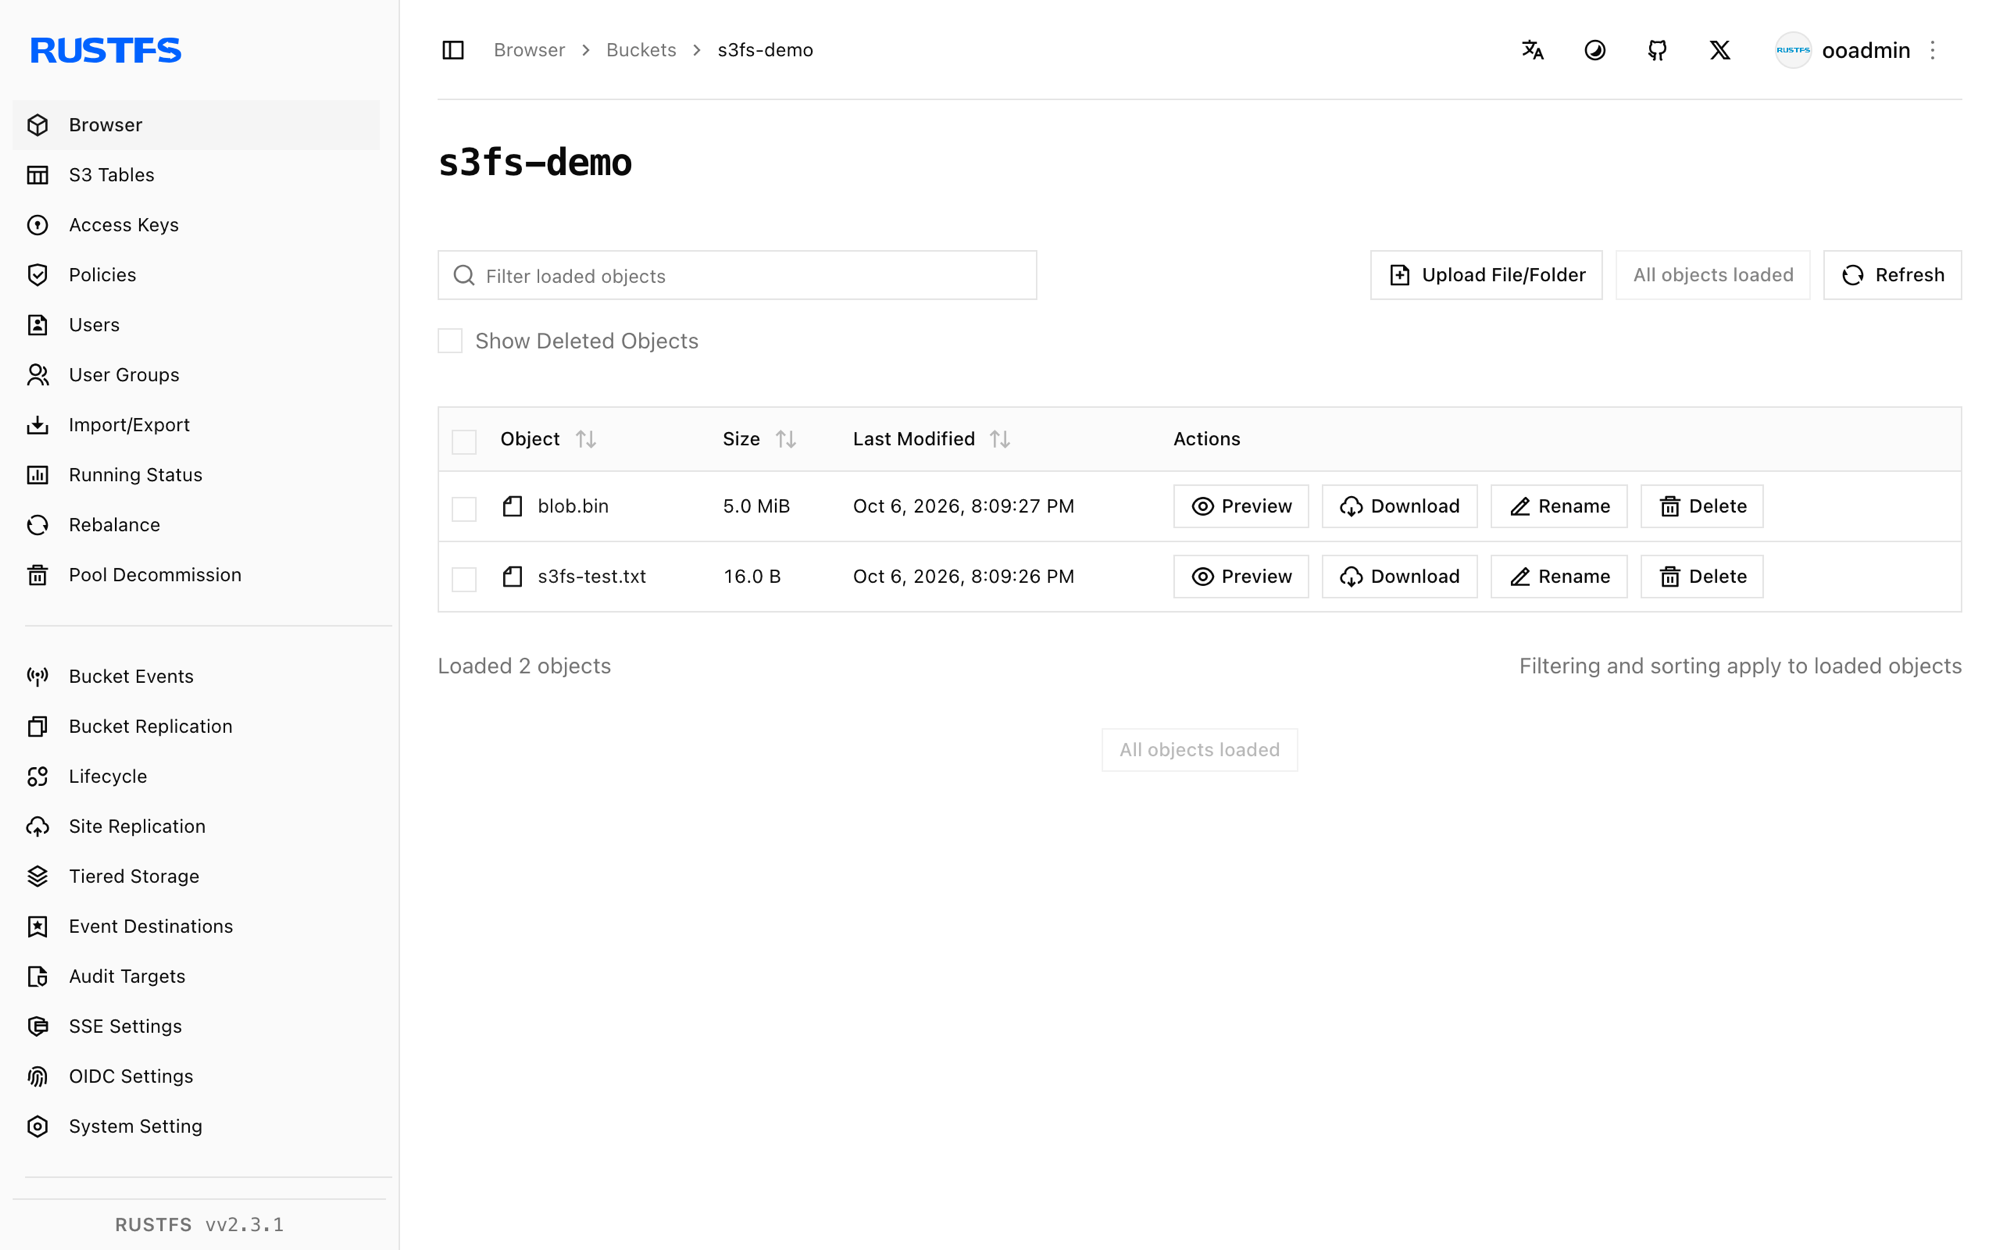Open SSE Settings page
Image resolution: width=2000 pixels, height=1250 pixels.
click(x=196, y=1026)
